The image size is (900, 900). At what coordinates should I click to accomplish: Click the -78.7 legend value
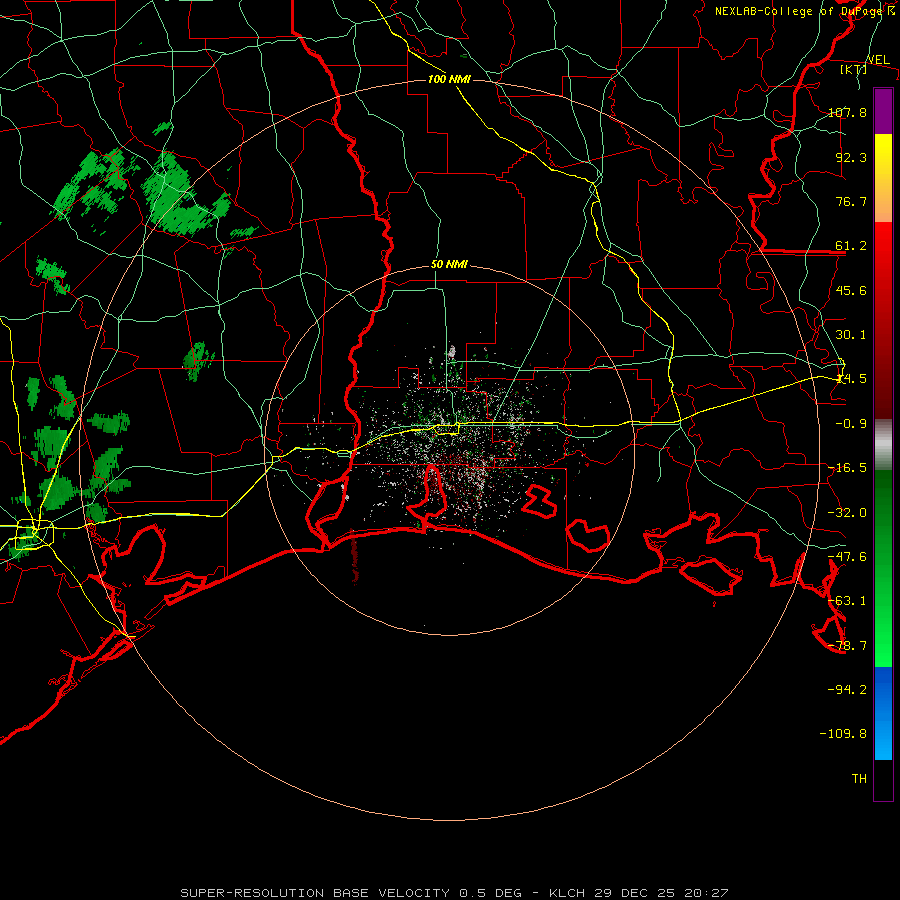tap(847, 646)
